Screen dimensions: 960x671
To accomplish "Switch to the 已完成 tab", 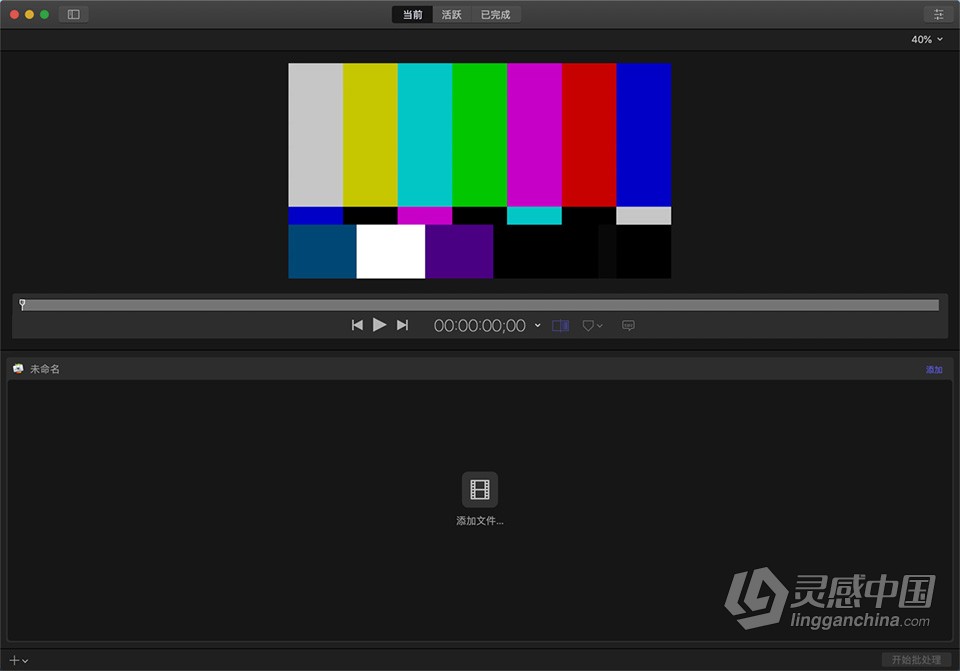I will click(495, 15).
